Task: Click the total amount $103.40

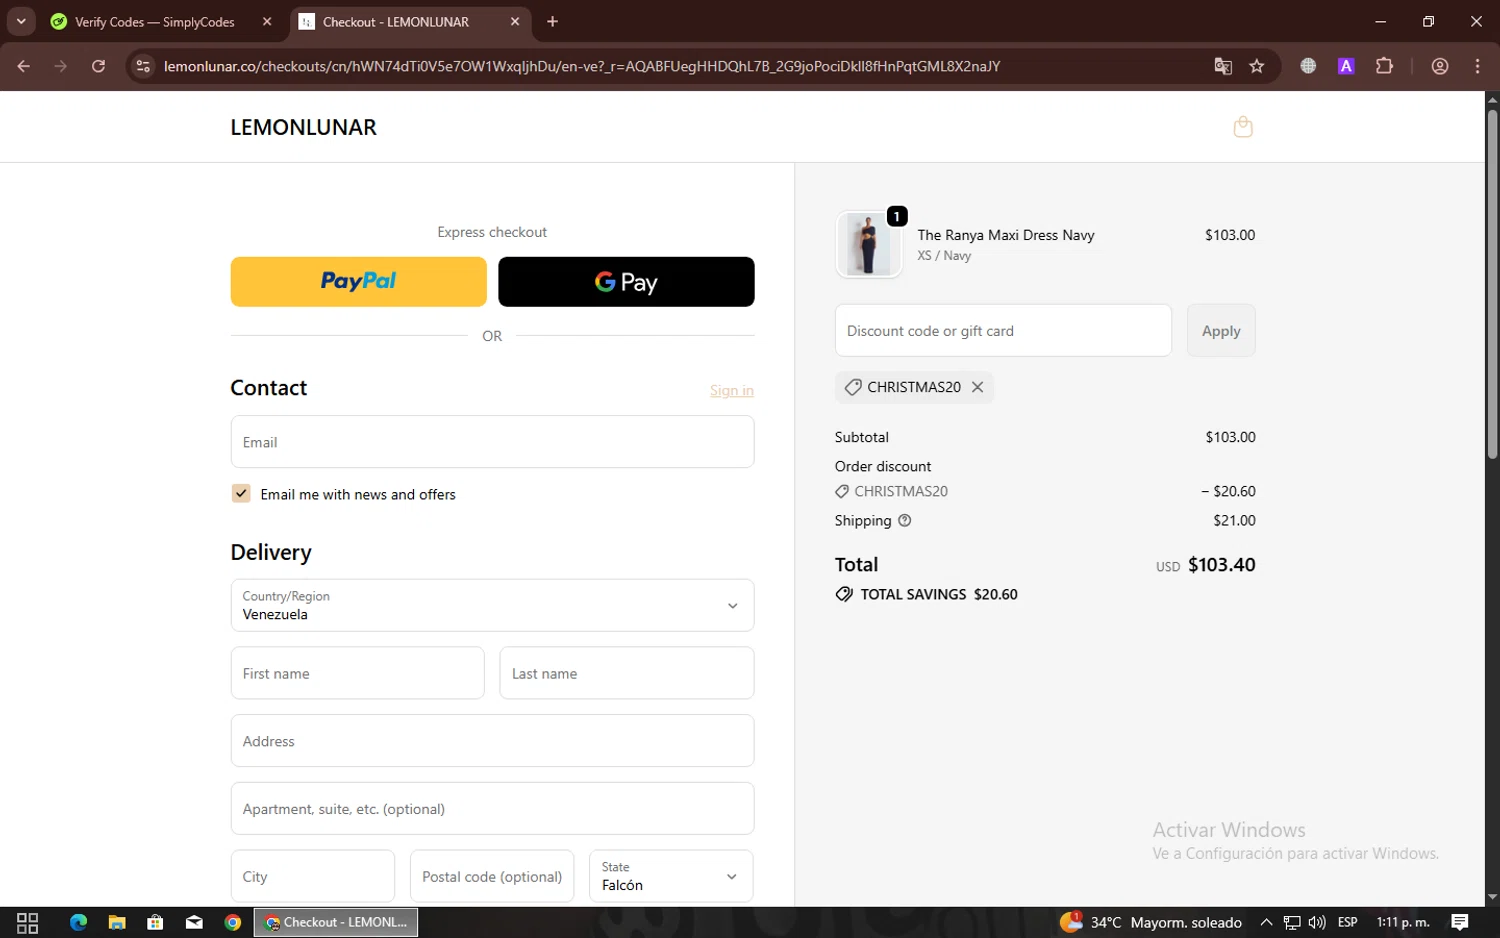Action: click(1221, 565)
